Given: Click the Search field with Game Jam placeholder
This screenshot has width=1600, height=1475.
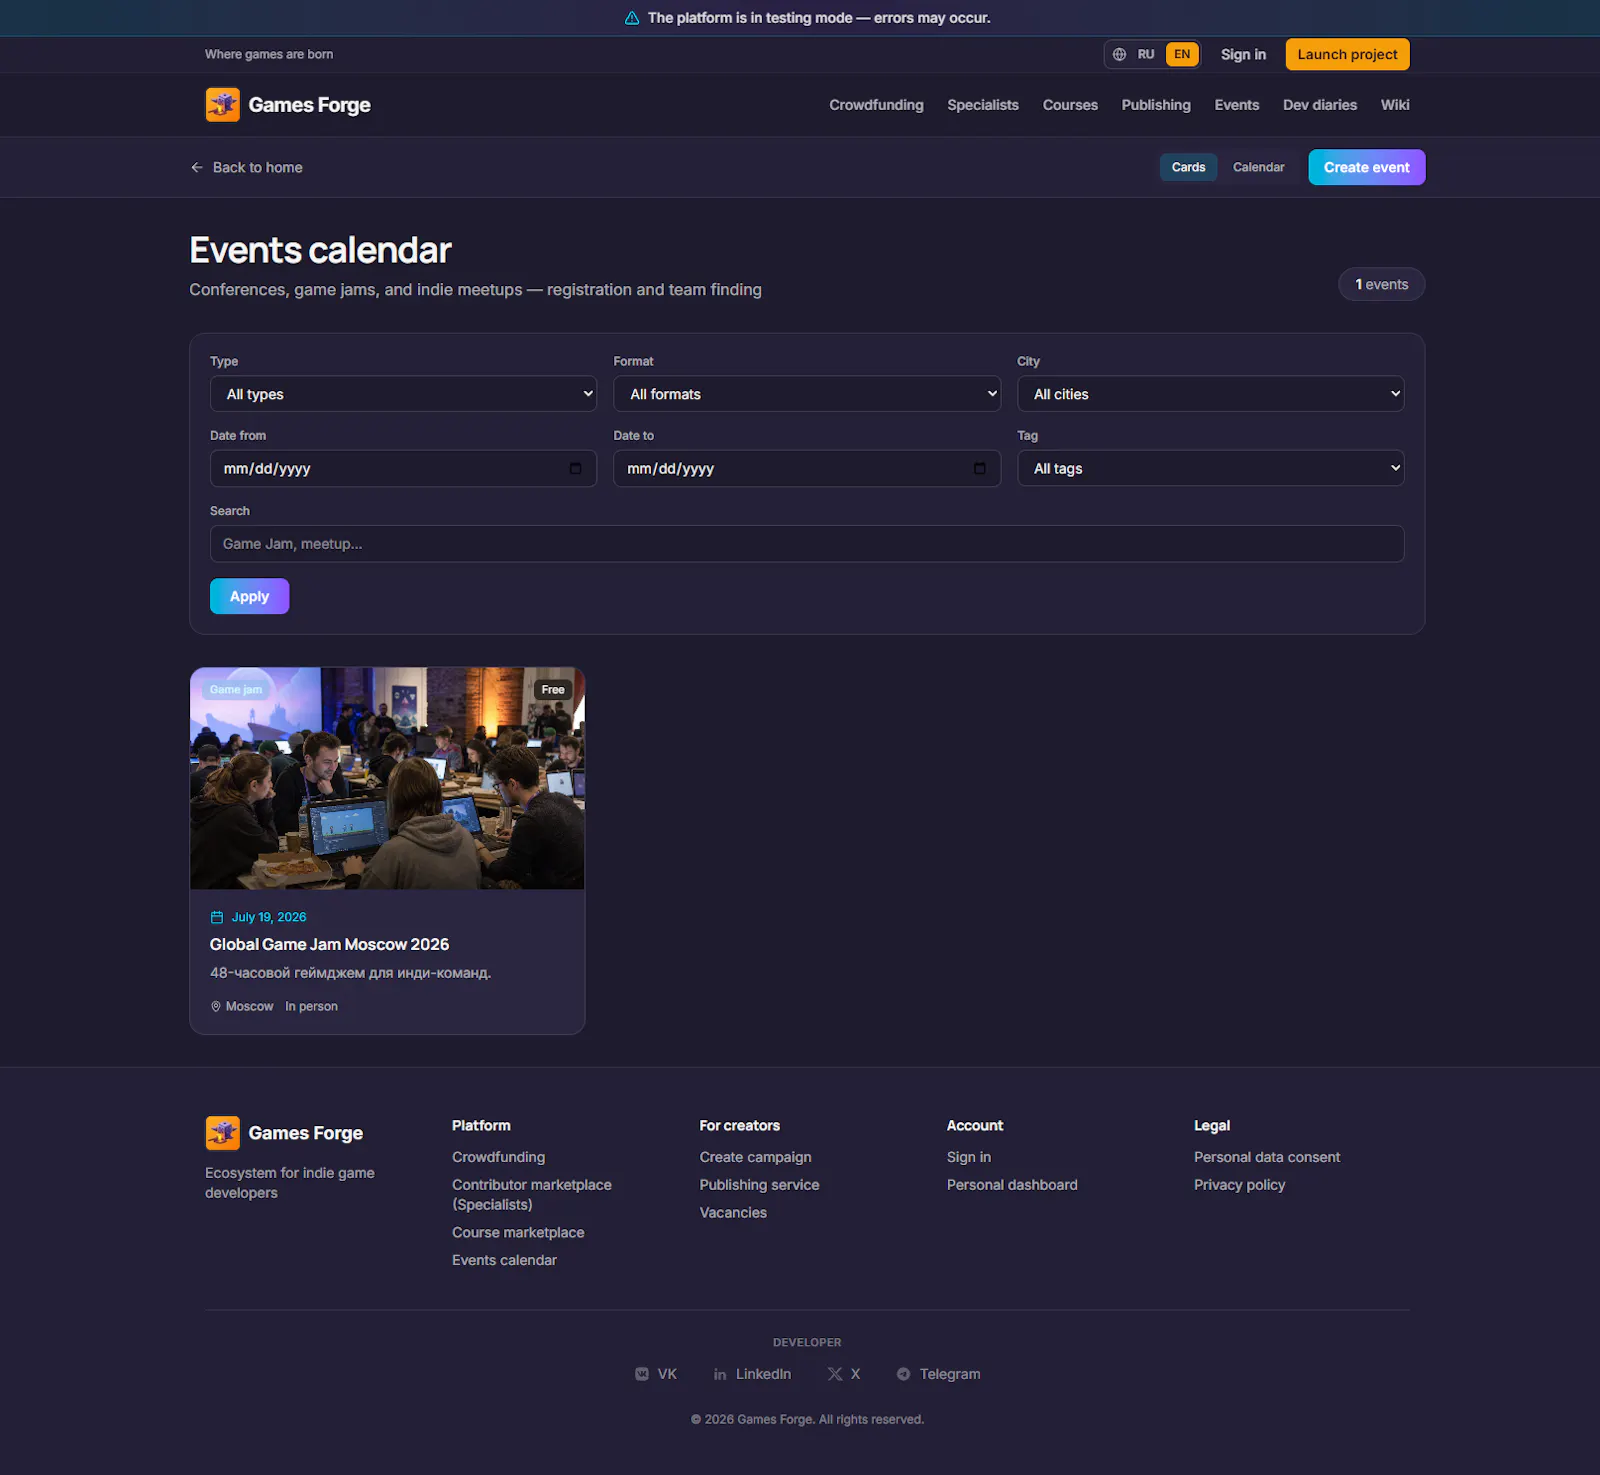Looking at the screenshot, I should 807,544.
